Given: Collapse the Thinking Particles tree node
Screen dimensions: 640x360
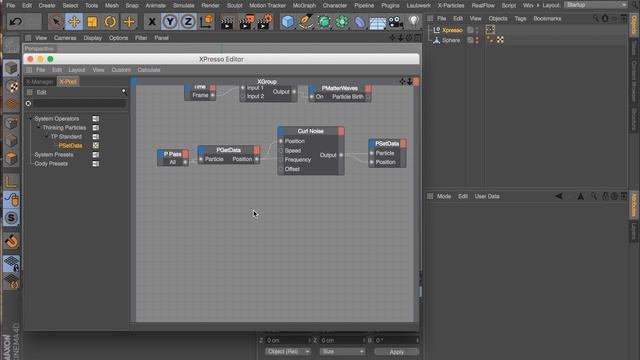Looking at the screenshot, I should pos(38,128).
